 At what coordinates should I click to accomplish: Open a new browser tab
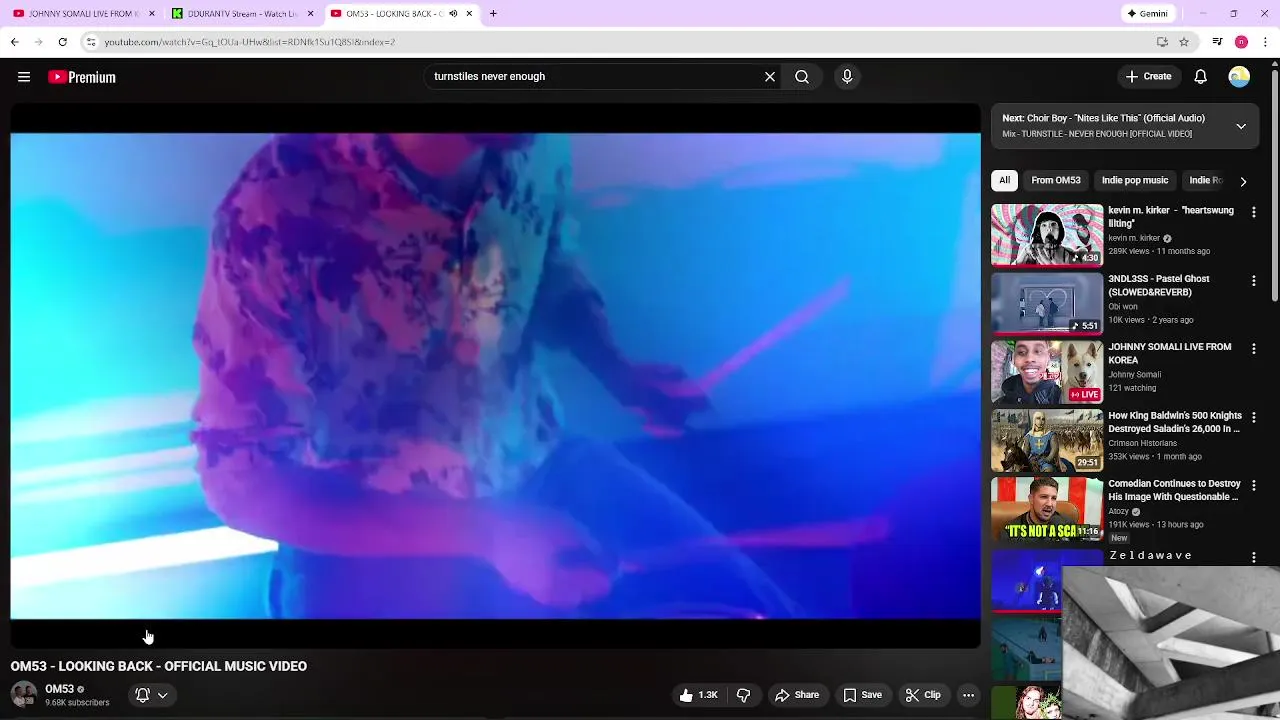[493, 14]
